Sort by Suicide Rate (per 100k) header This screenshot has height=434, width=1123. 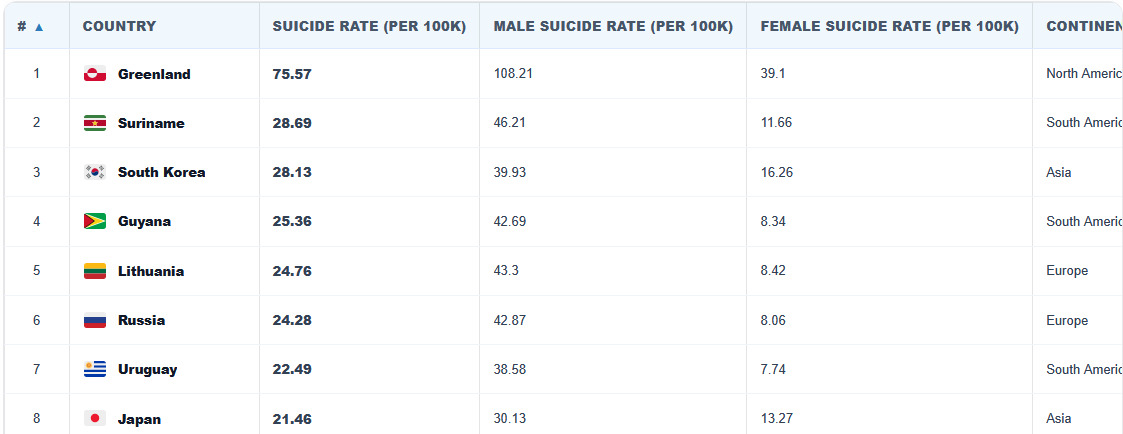(369, 26)
